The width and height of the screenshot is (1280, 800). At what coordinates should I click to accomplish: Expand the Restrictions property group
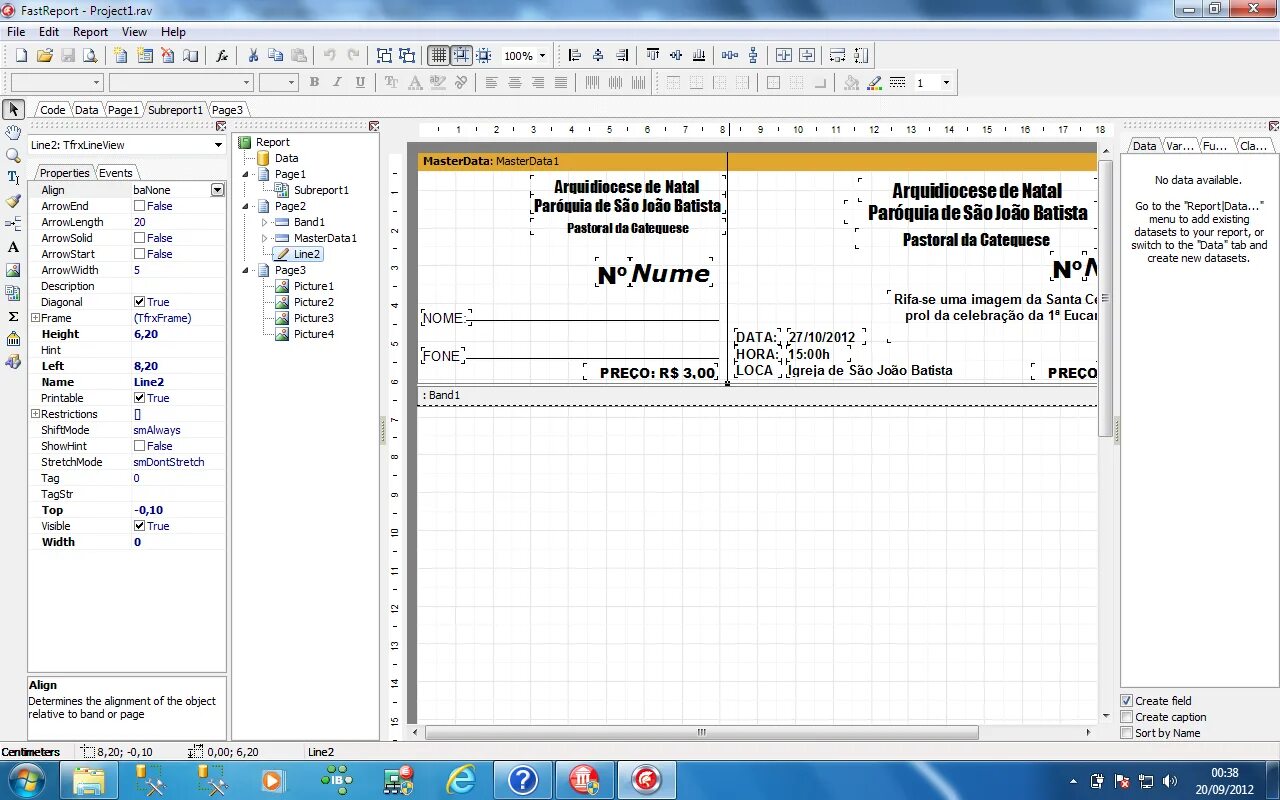pyautogui.click(x=36, y=414)
